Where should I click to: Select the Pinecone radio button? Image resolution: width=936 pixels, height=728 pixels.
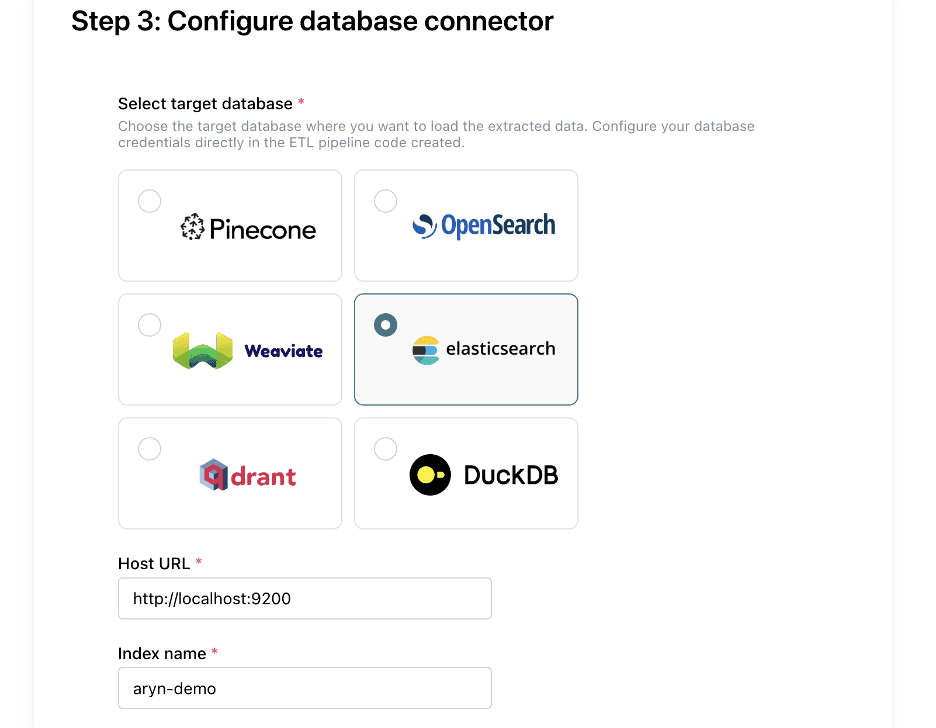pyautogui.click(x=149, y=200)
